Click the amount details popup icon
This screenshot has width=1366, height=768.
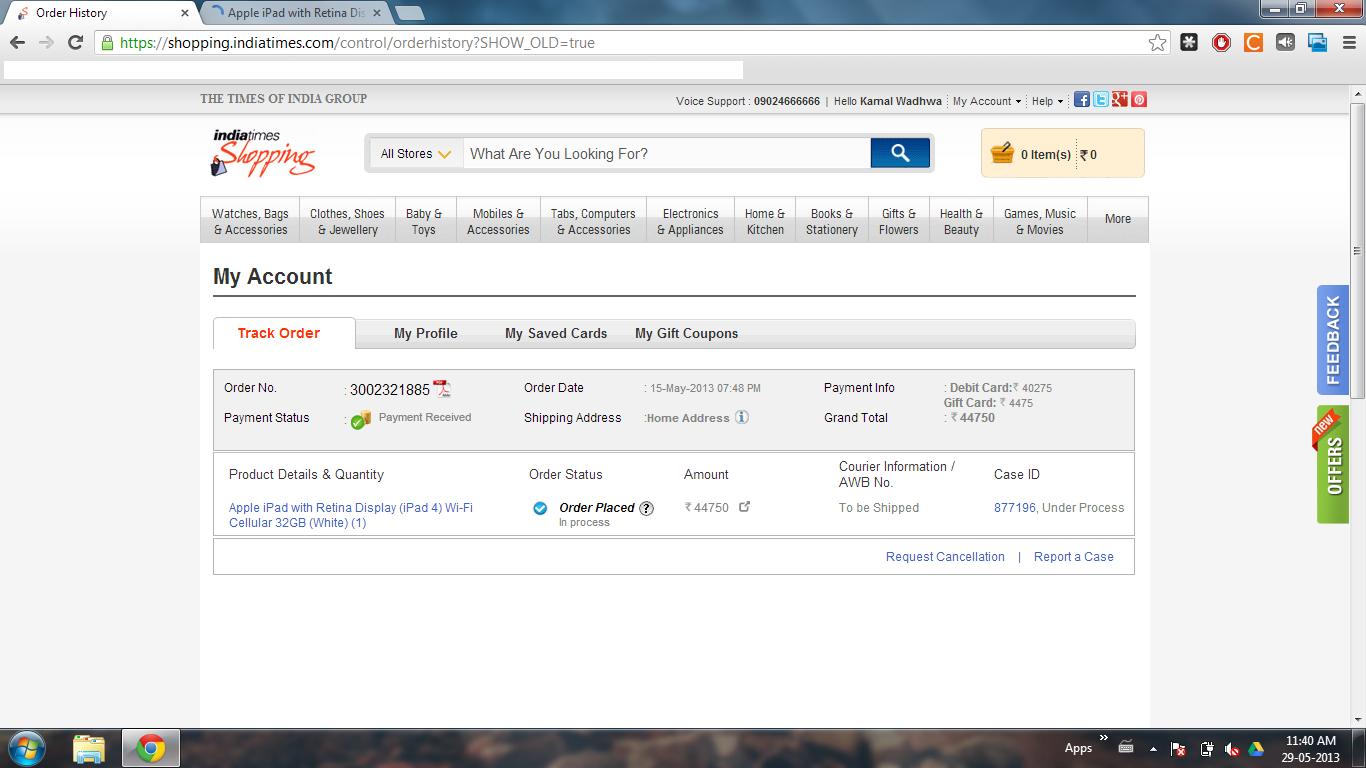(x=744, y=507)
